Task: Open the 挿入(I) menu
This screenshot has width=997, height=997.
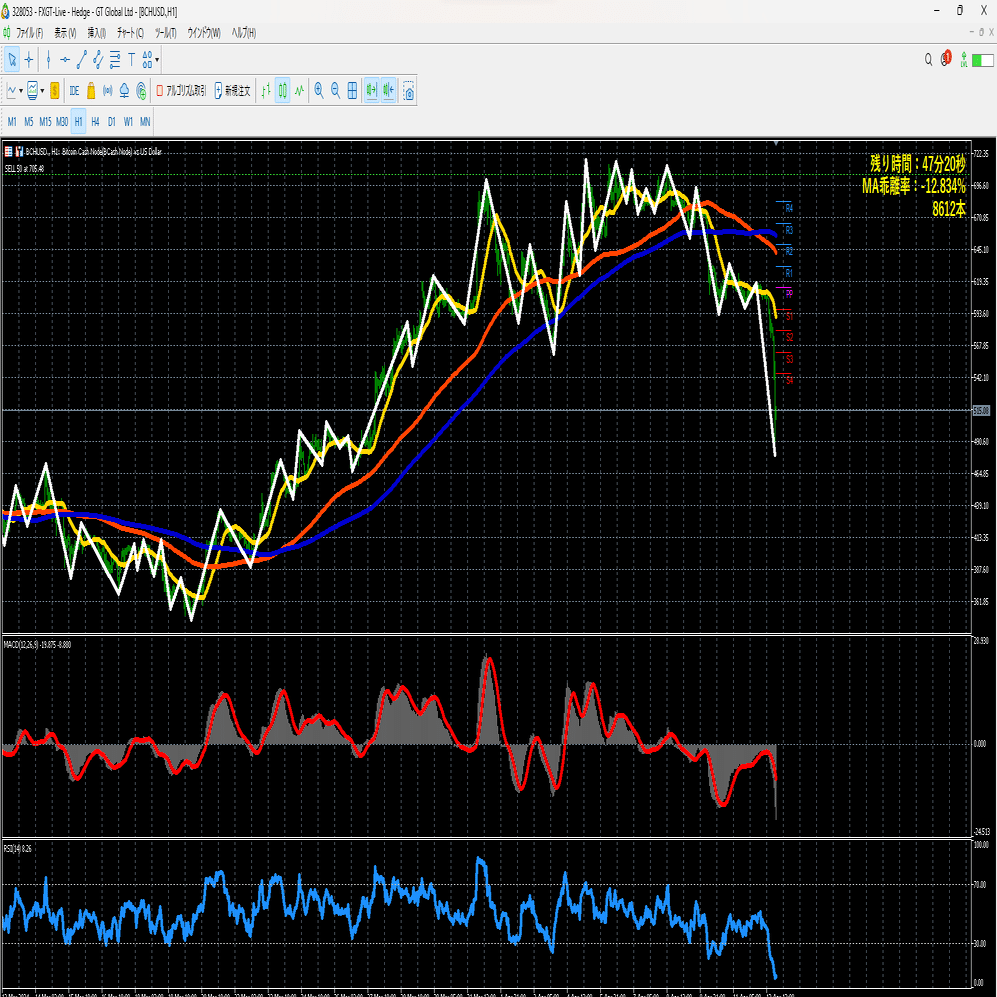Action: tap(97, 33)
